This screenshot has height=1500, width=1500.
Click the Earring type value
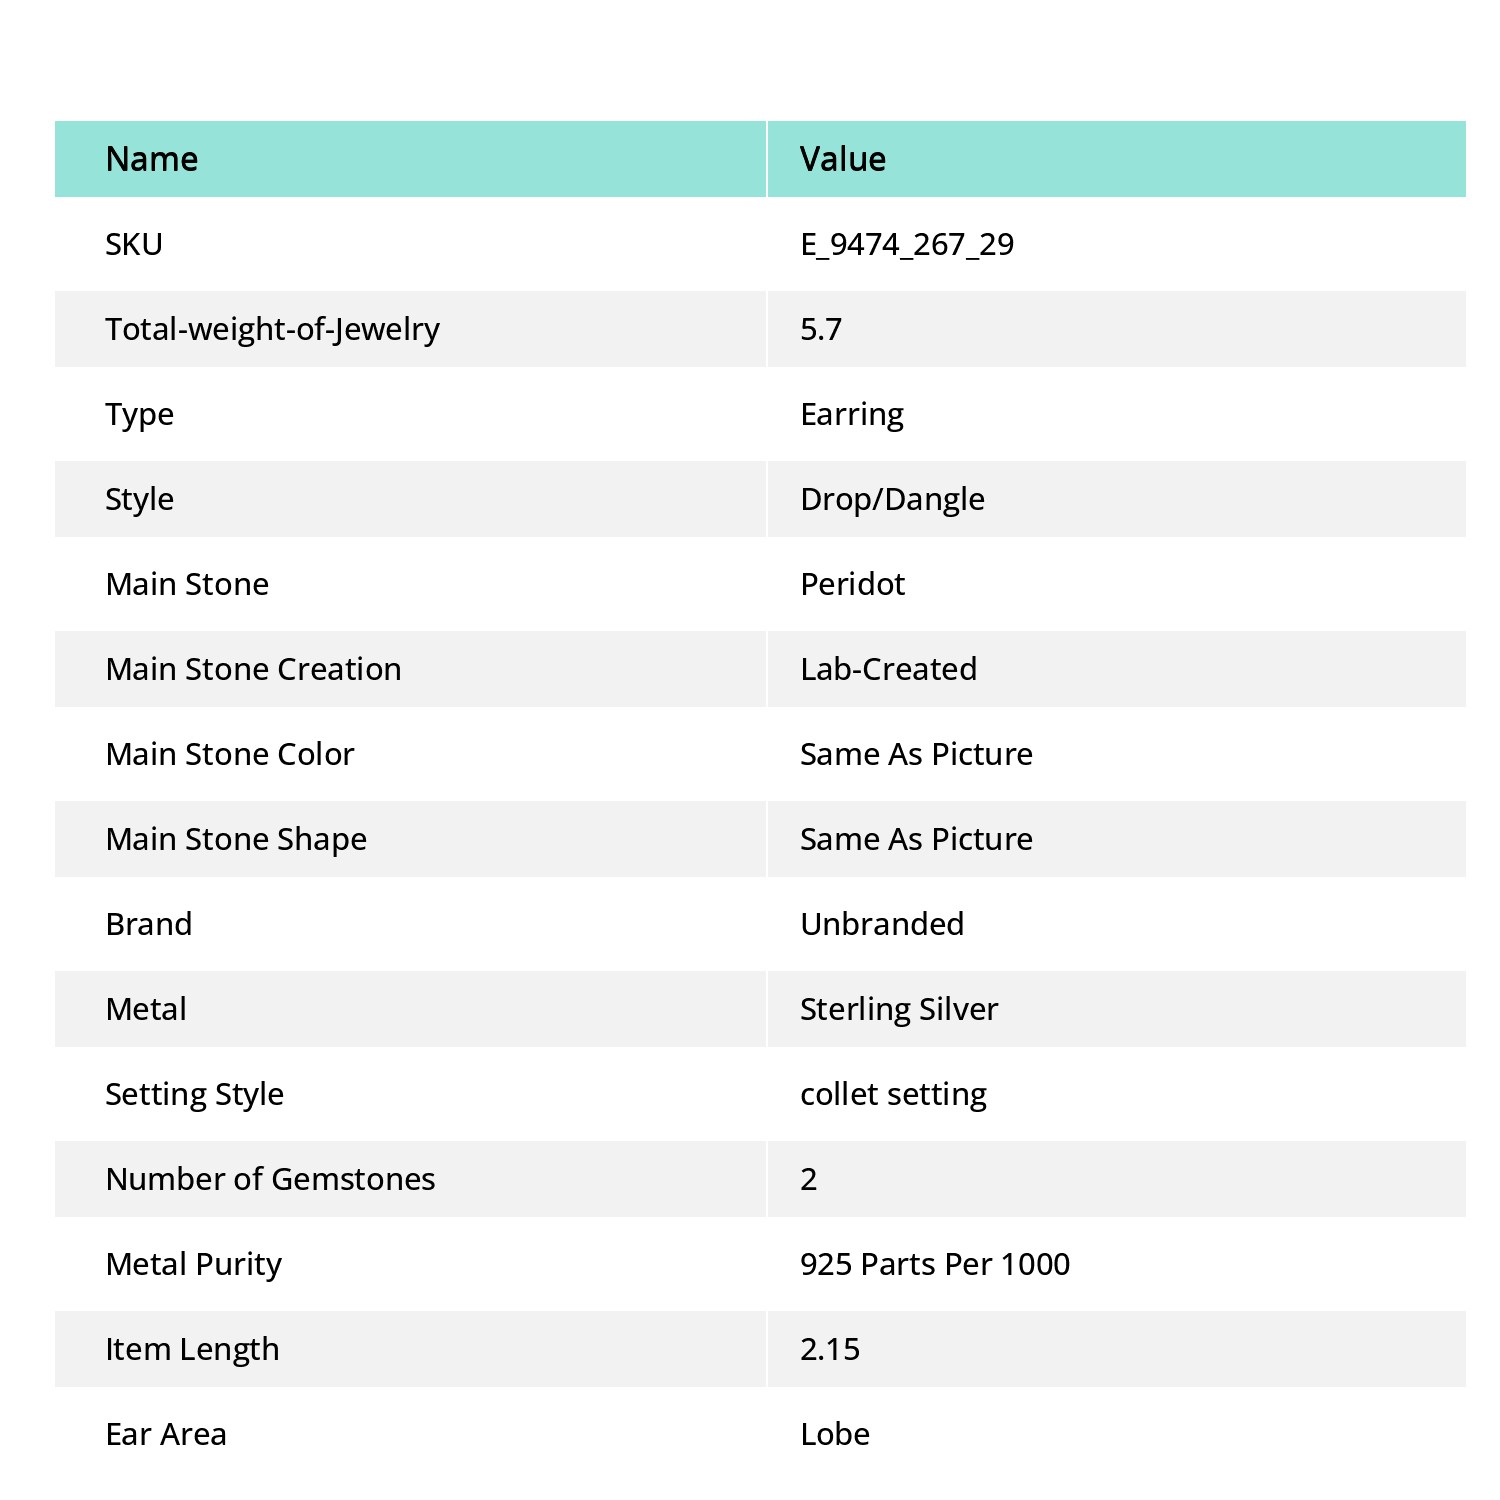[852, 414]
